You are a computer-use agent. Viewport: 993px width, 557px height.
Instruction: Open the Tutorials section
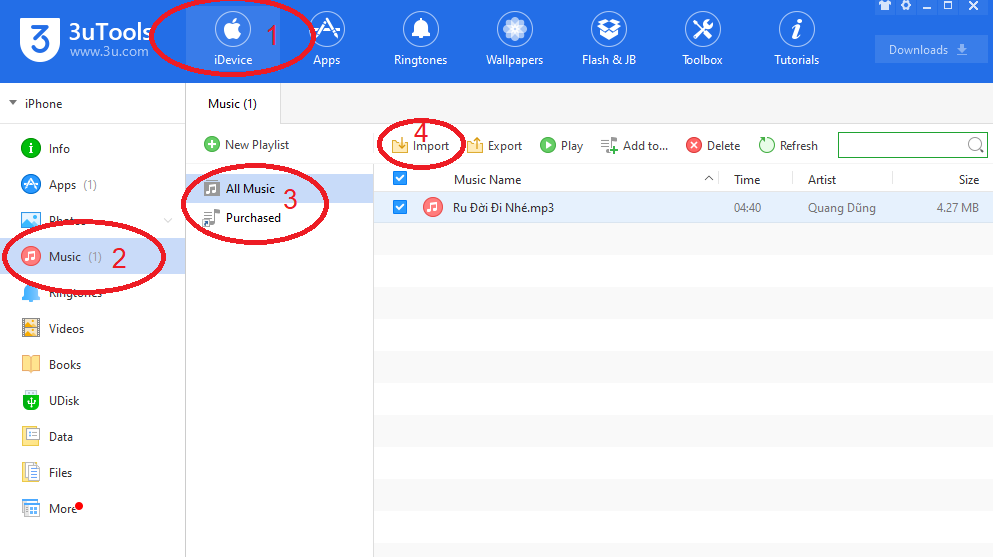797,41
